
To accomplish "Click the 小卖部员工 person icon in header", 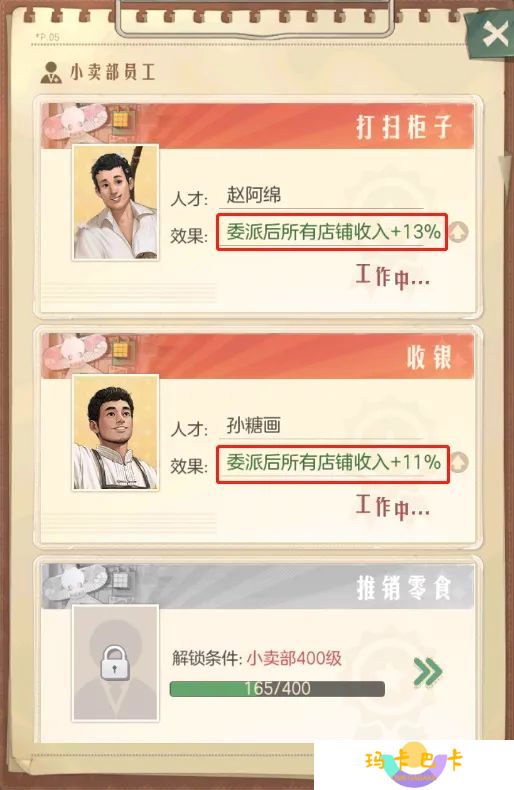I will (50, 73).
